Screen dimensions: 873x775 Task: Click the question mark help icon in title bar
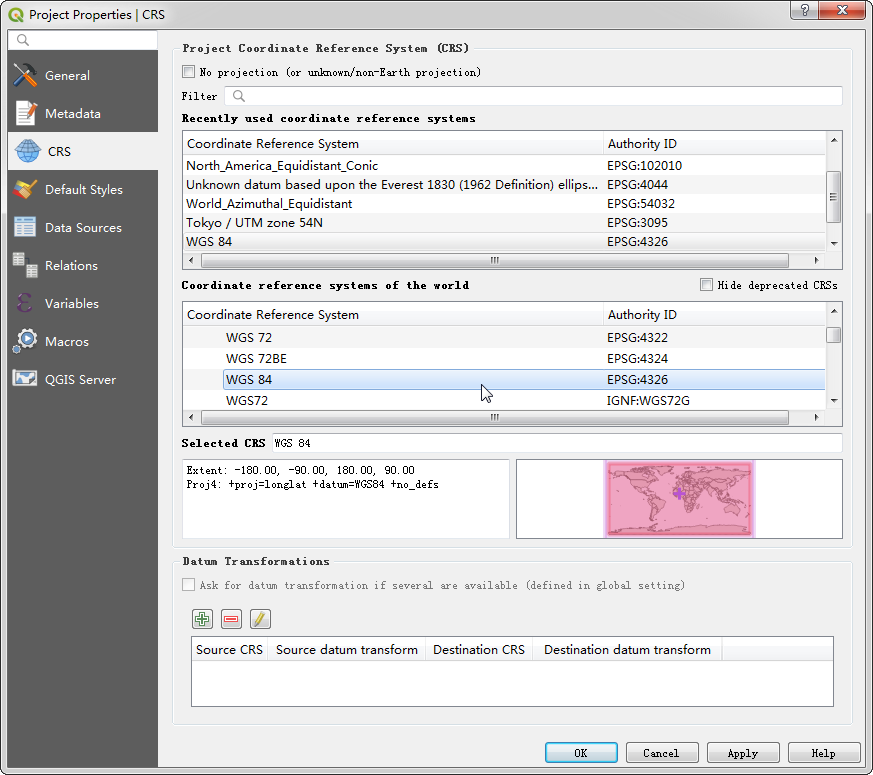805,9
